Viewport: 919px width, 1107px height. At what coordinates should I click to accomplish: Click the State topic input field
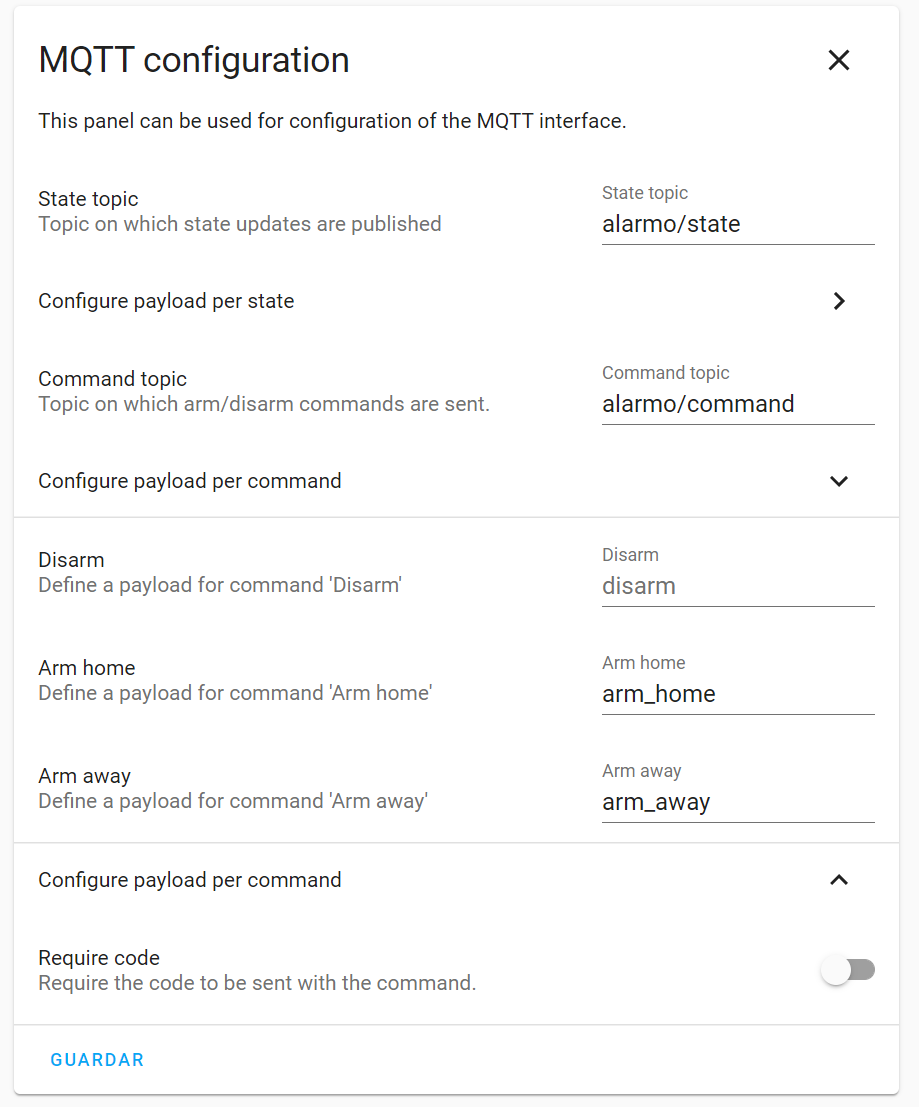(738, 224)
